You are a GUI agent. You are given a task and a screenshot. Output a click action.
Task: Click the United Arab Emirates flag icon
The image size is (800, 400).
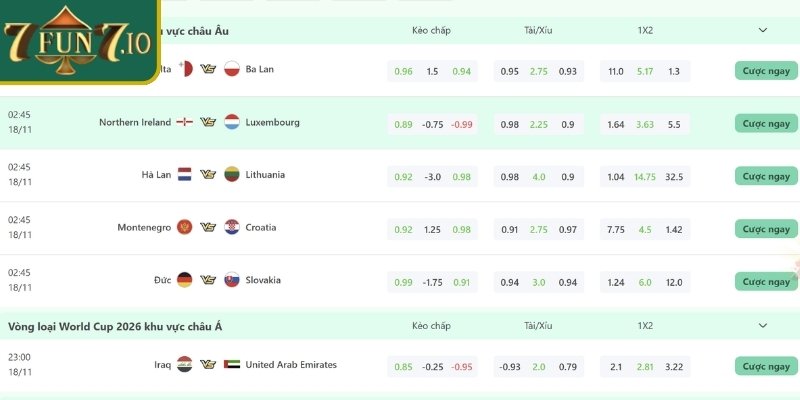tap(232, 365)
